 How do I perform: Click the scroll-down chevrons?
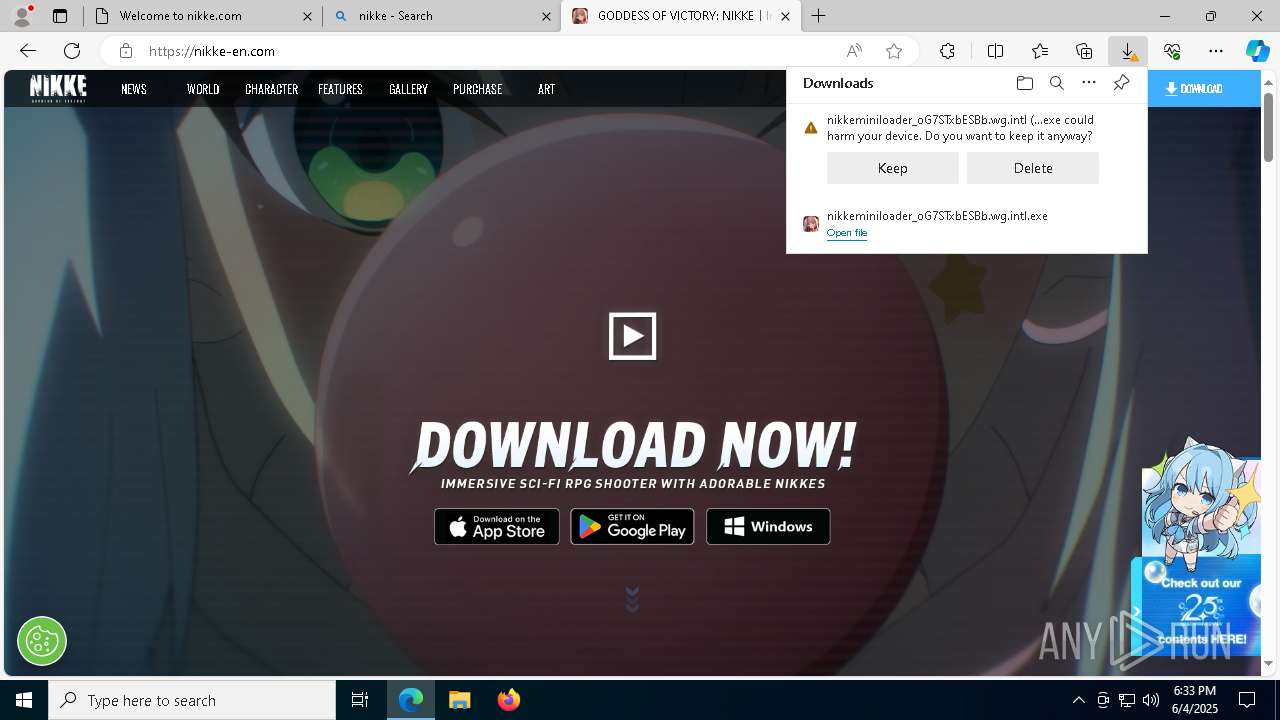(x=632, y=599)
